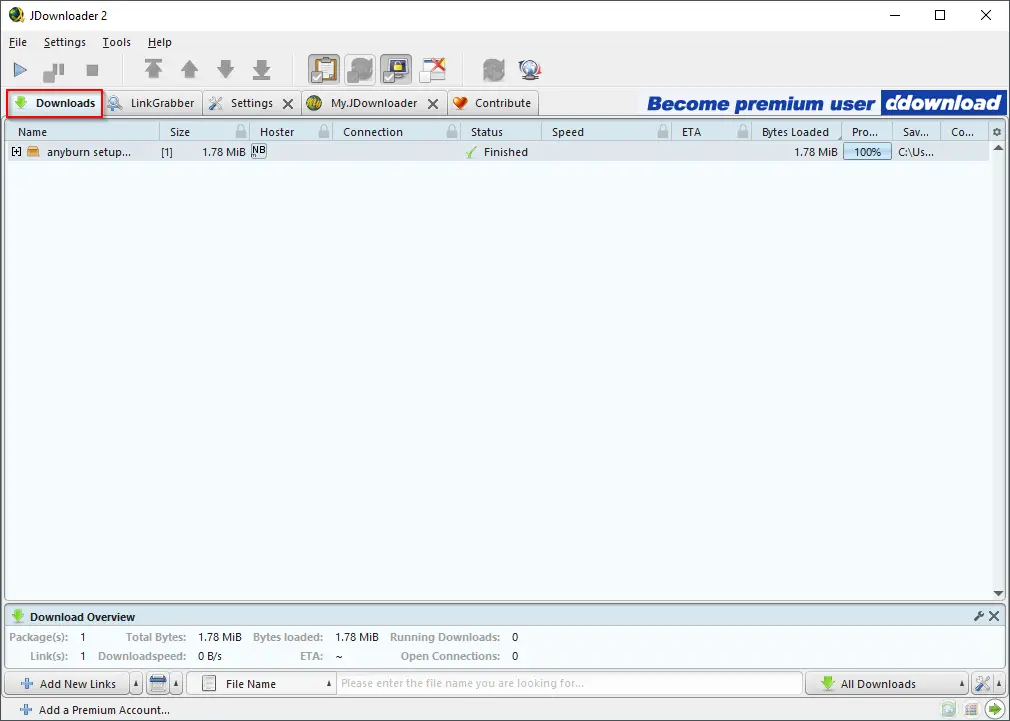This screenshot has width=1010, height=721.
Task: Close the Settings tab
Action: click(x=288, y=104)
